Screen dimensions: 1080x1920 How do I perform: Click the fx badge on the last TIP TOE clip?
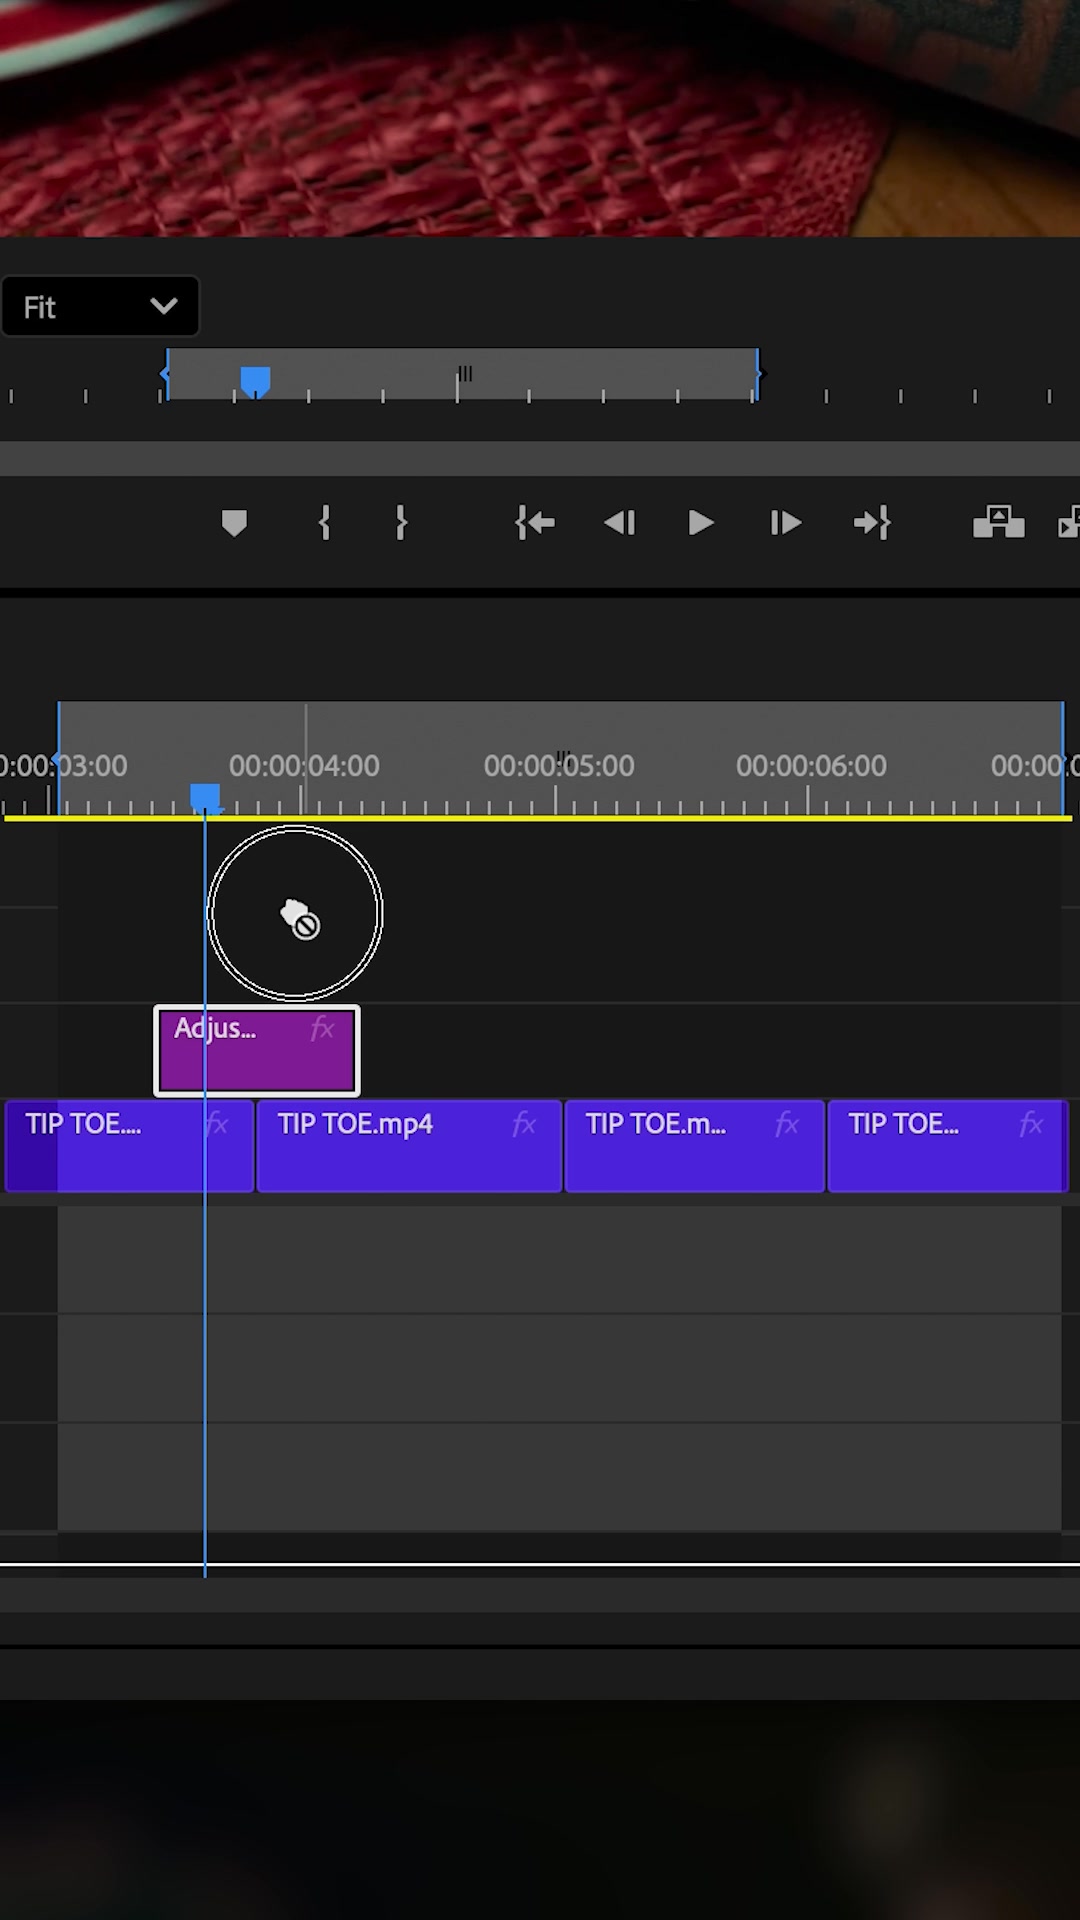(1031, 1125)
